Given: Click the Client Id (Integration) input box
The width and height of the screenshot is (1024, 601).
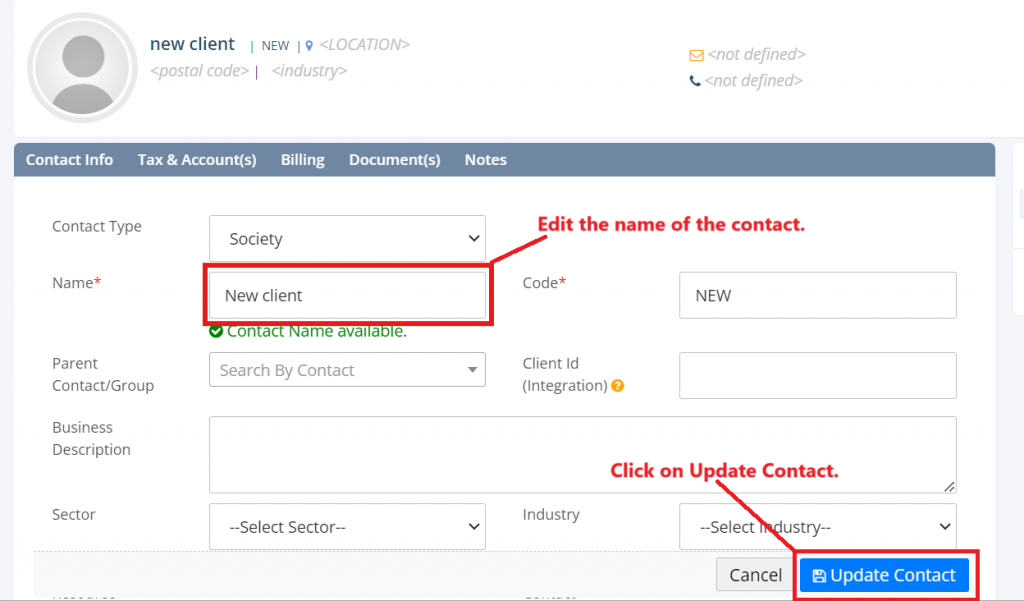Looking at the screenshot, I should 817,375.
